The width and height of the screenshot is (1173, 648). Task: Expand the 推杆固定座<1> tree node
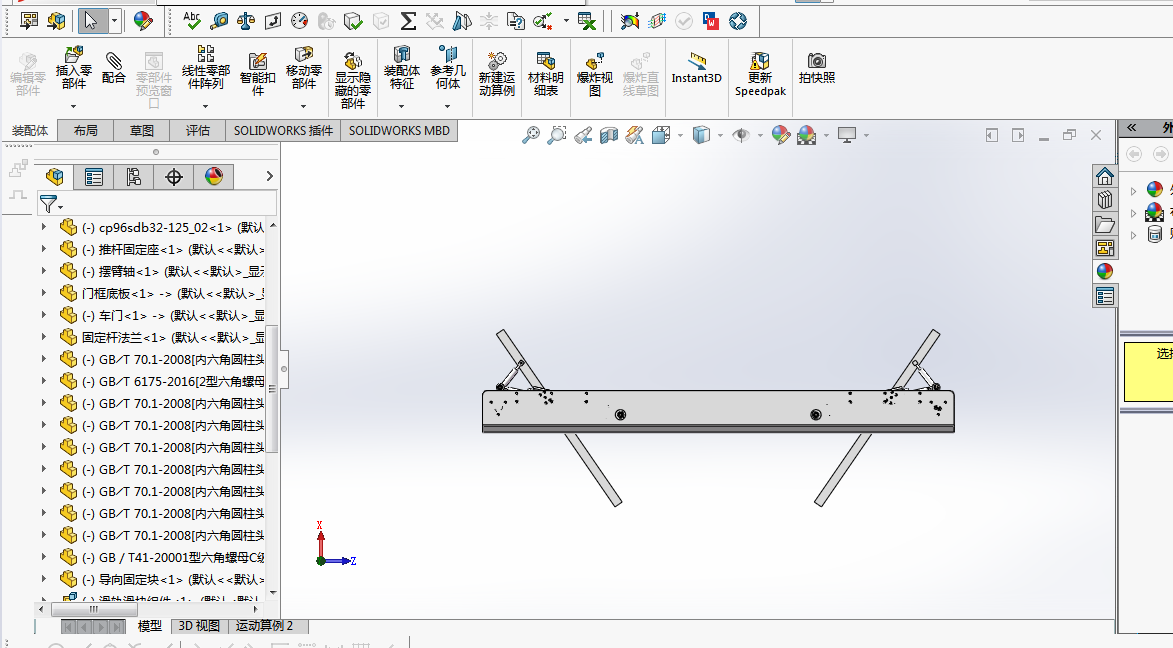point(43,249)
